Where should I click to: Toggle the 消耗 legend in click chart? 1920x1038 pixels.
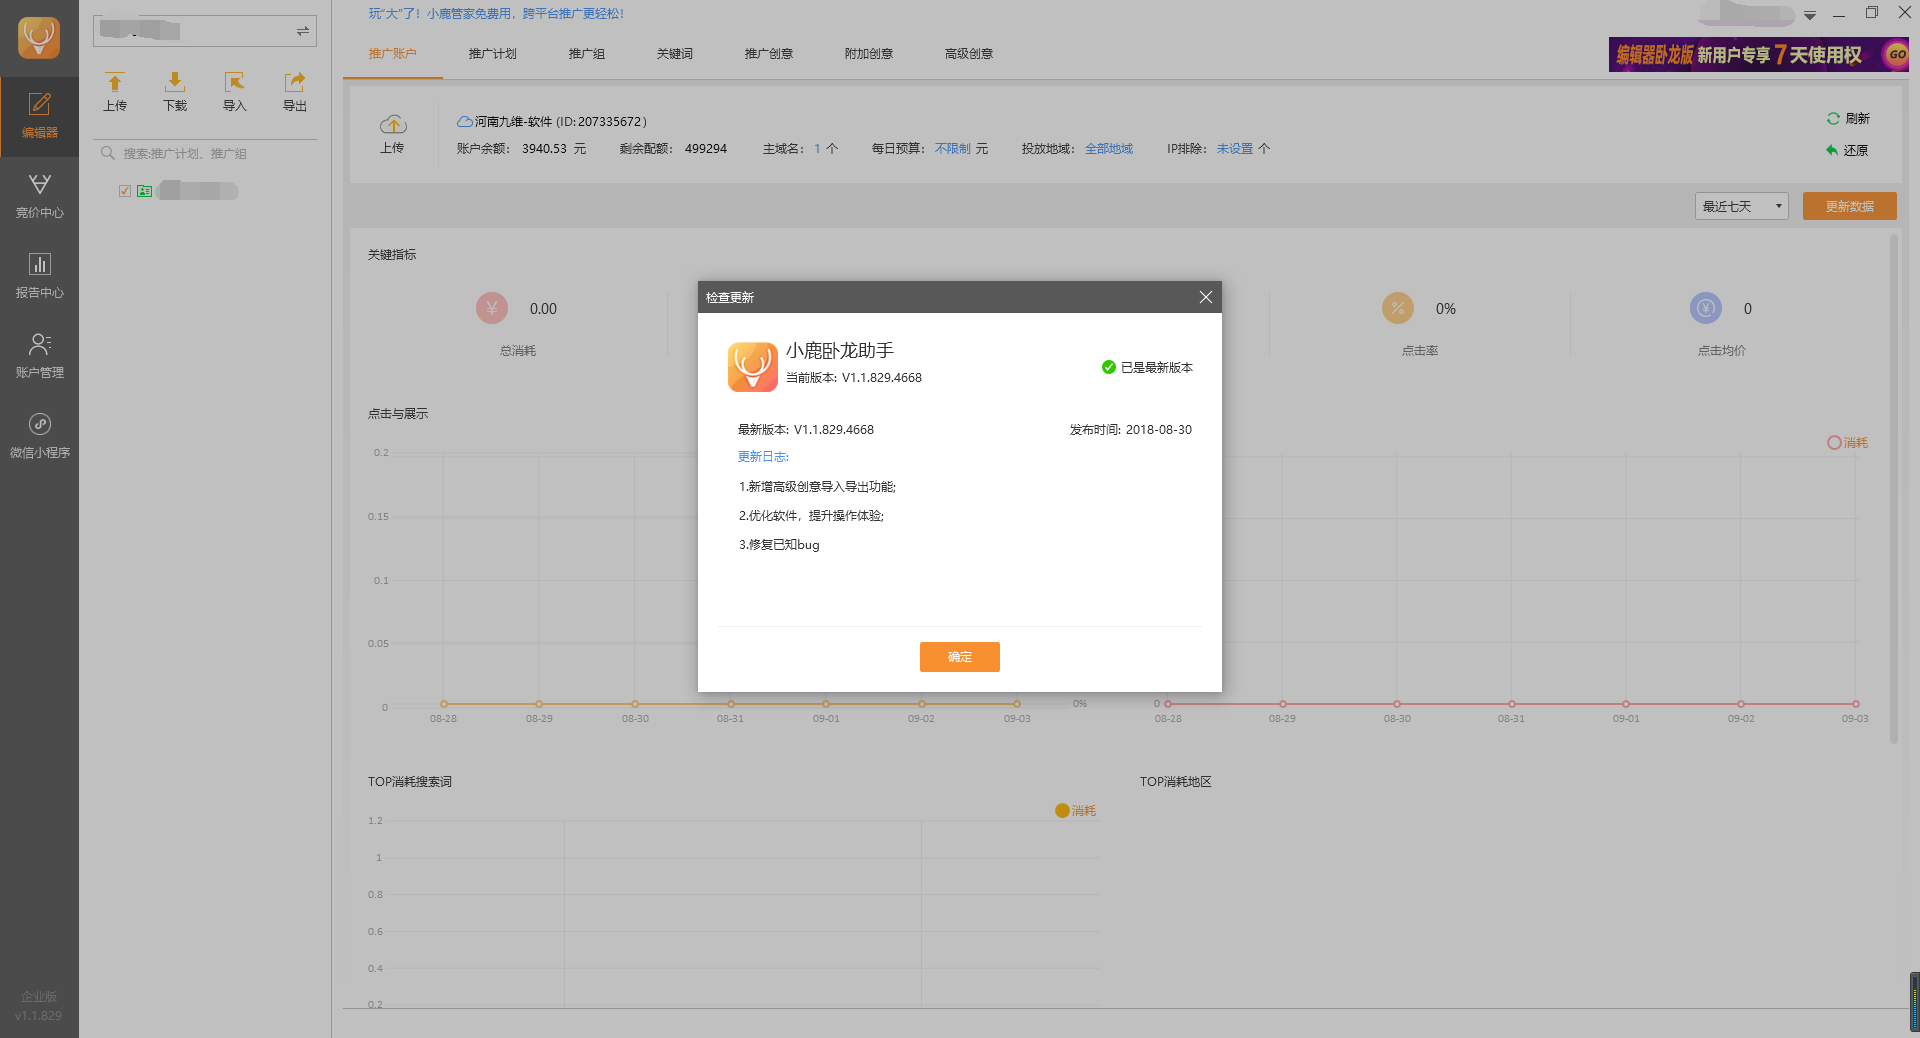click(x=1847, y=442)
